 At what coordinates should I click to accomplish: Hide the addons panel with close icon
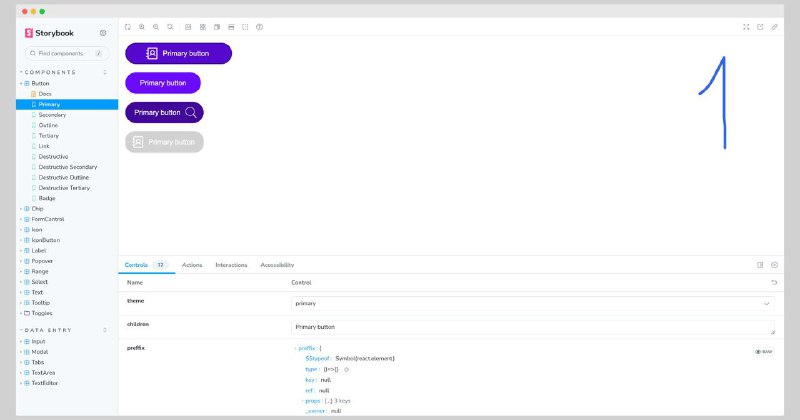coord(774,265)
